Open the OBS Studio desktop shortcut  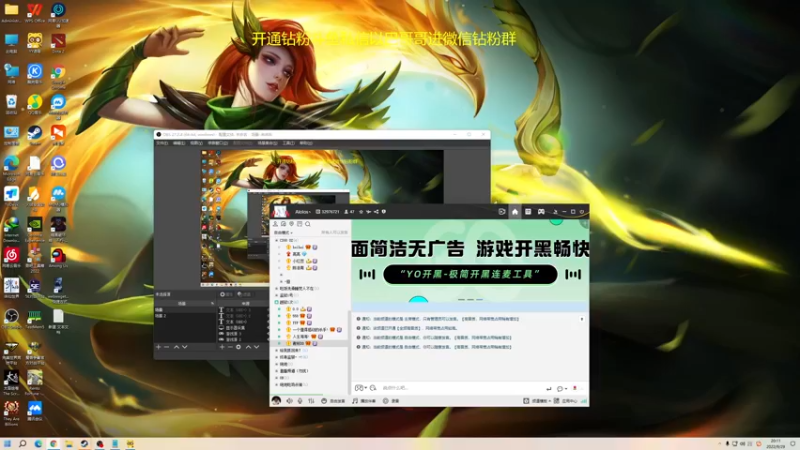tap(11, 319)
